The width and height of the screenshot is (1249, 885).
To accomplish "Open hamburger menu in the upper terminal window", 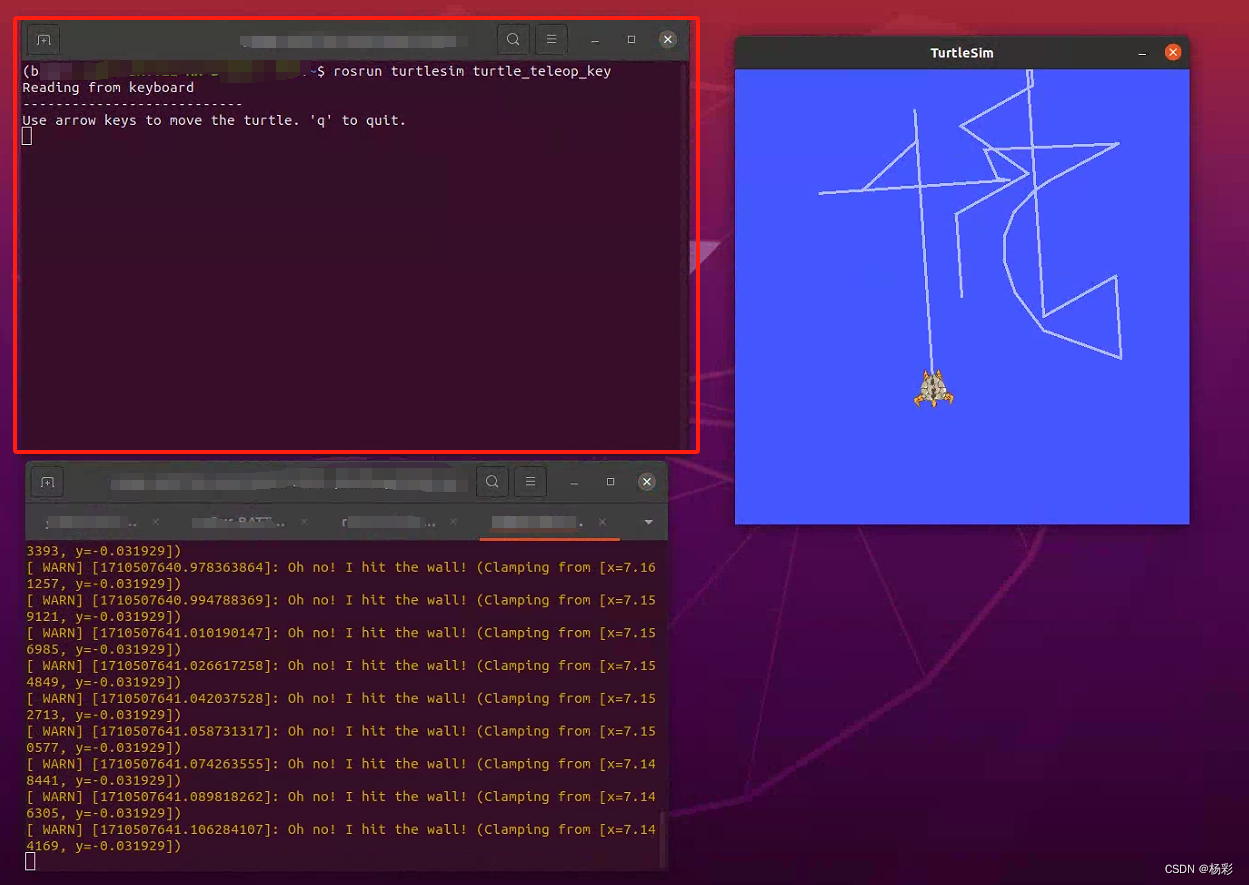I will (x=551, y=40).
